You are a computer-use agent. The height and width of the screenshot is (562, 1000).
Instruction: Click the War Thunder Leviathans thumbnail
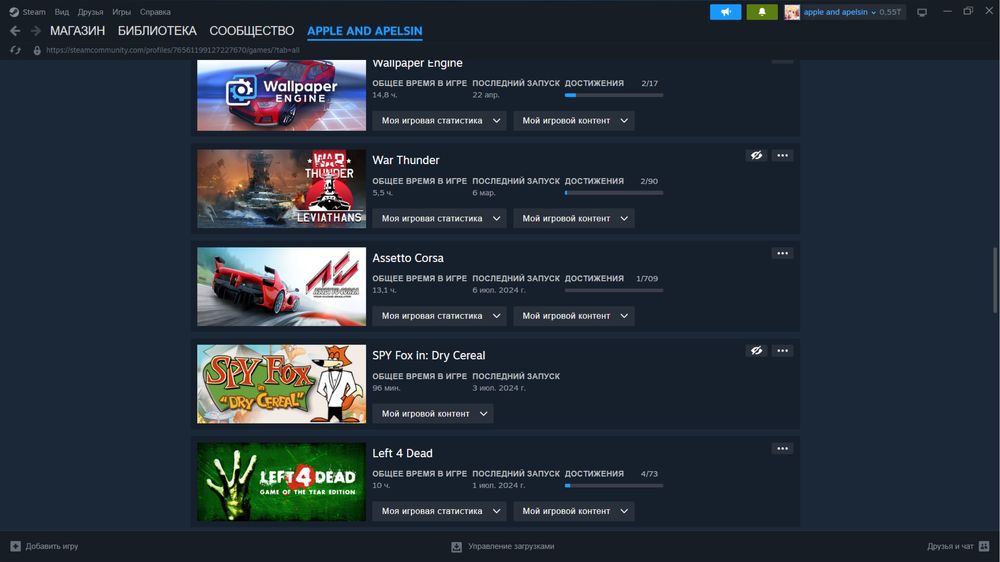(x=281, y=189)
